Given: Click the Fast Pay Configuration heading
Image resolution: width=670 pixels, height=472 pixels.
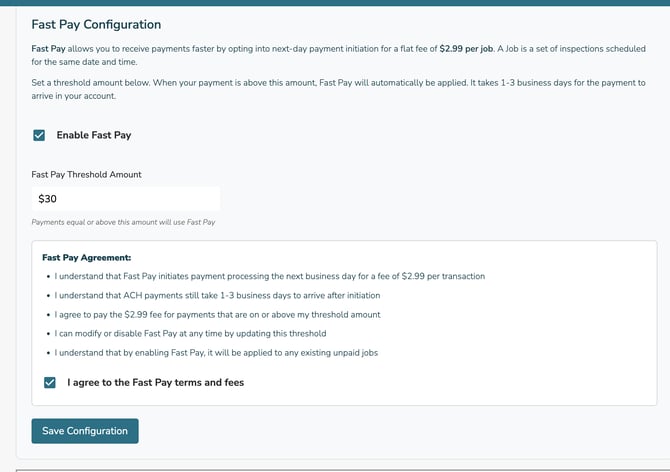Looking at the screenshot, I should click(96, 24).
